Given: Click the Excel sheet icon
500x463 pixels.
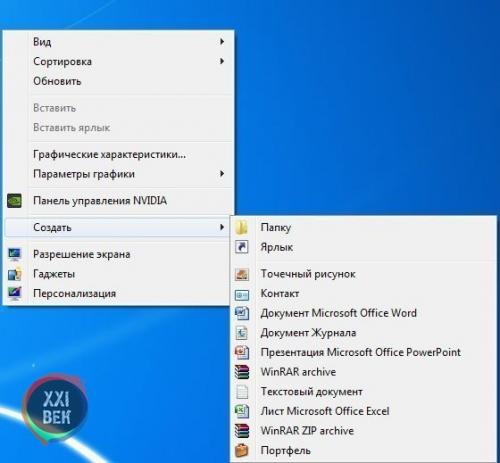Looking at the screenshot, I should pyautogui.click(x=242, y=411).
